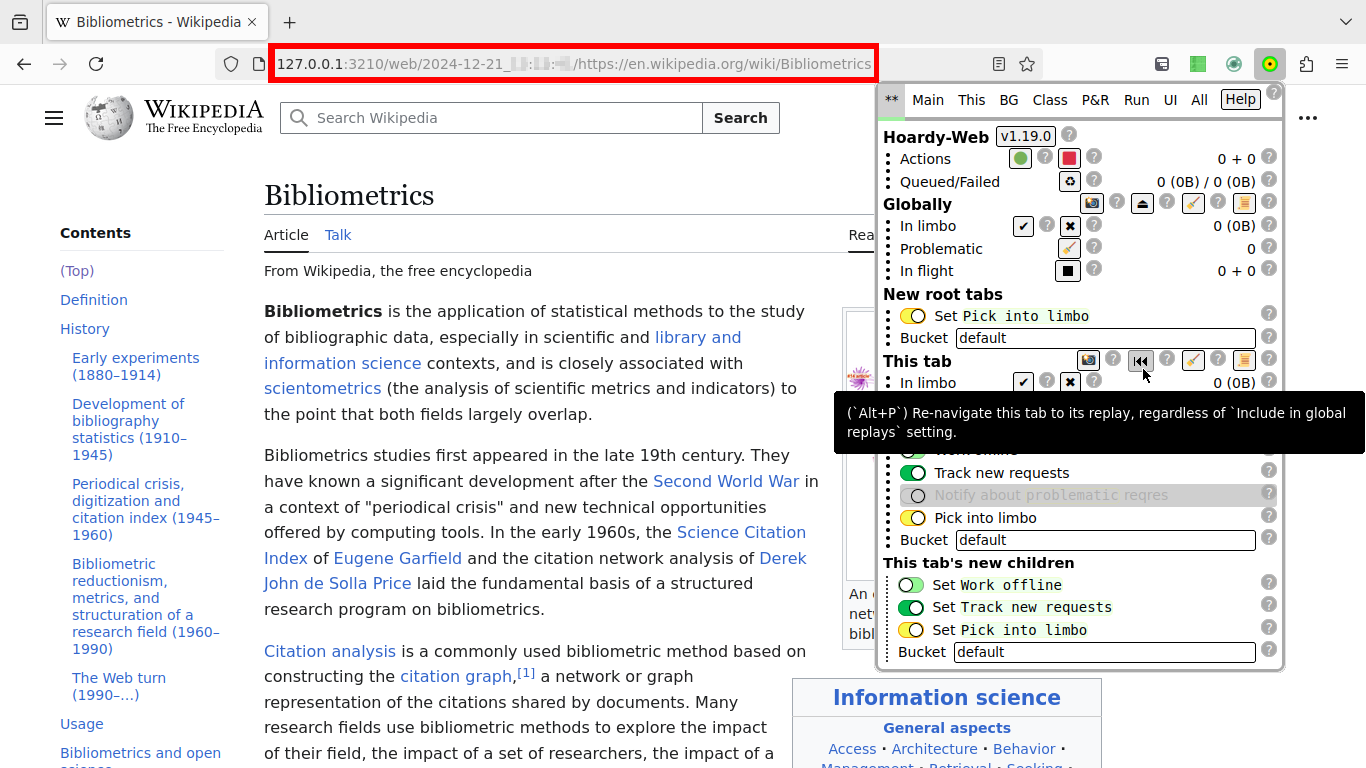Click the v1.19.0 version button

1026,136
